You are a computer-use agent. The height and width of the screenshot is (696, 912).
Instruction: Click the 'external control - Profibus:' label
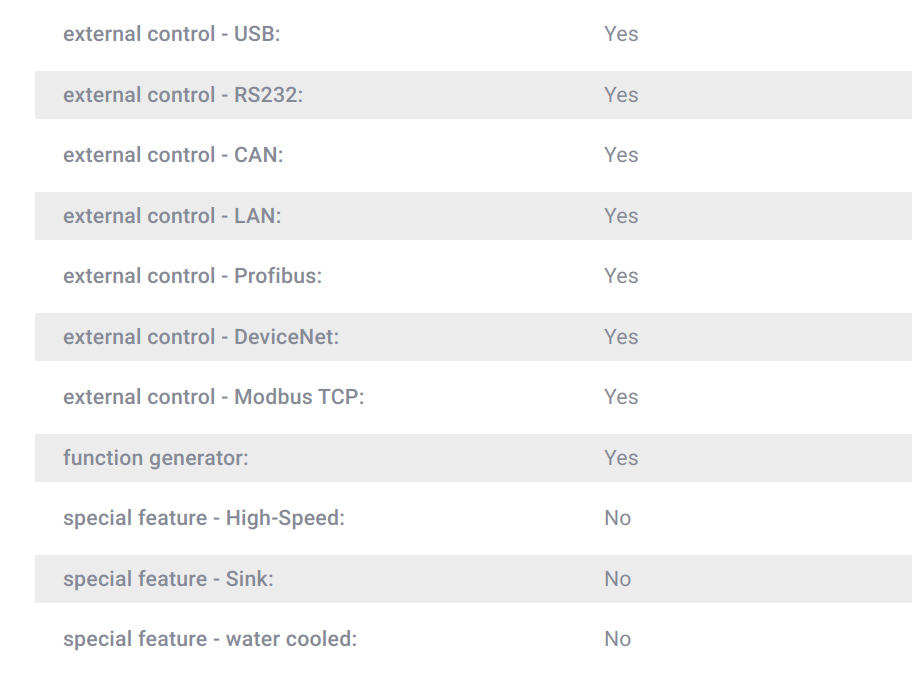[193, 276]
